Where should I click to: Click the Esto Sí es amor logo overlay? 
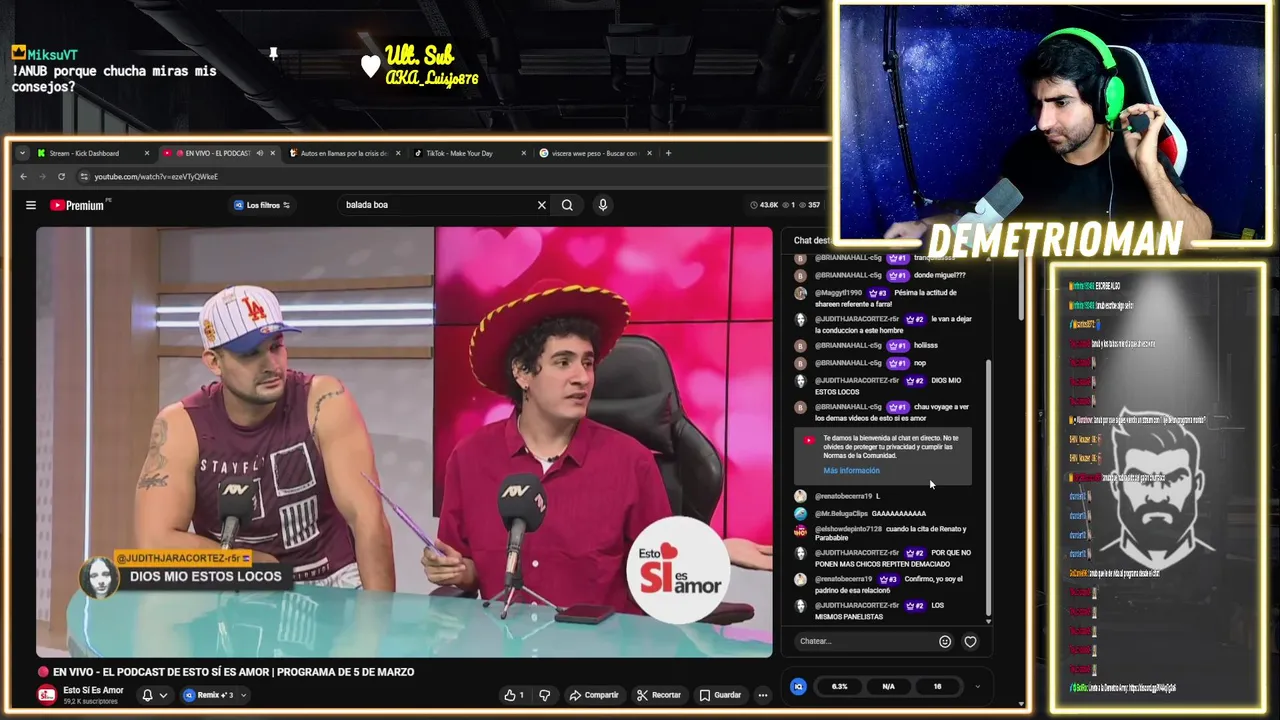[678, 570]
